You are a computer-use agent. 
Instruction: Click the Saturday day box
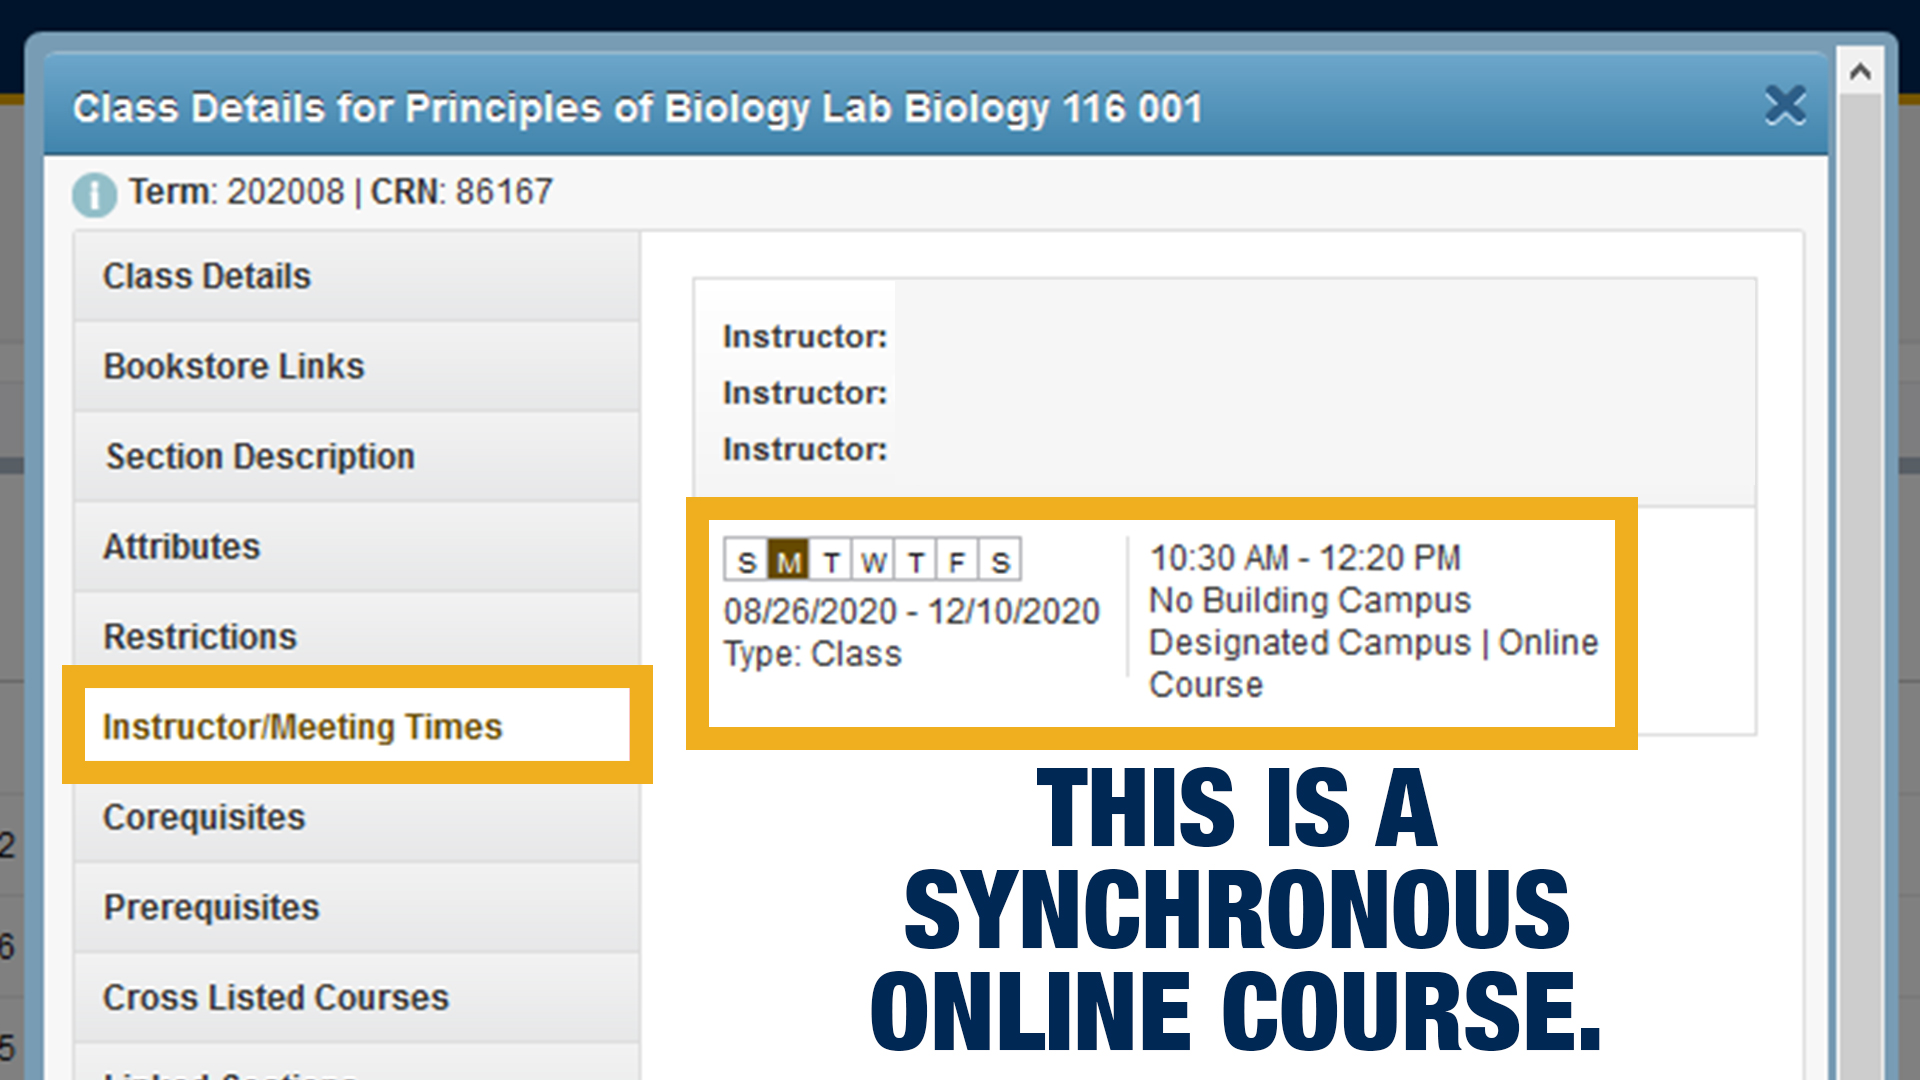click(1000, 562)
